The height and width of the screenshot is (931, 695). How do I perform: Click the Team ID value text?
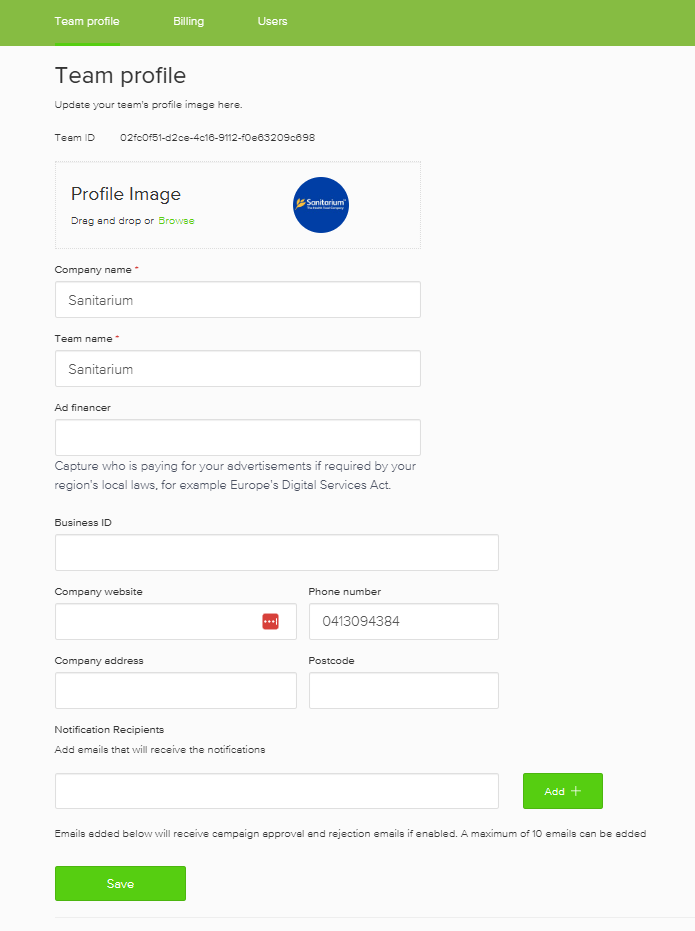tap(217, 137)
